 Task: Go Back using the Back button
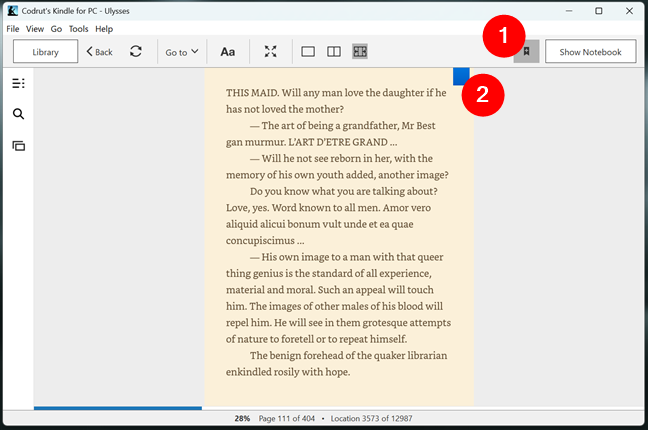99,52
